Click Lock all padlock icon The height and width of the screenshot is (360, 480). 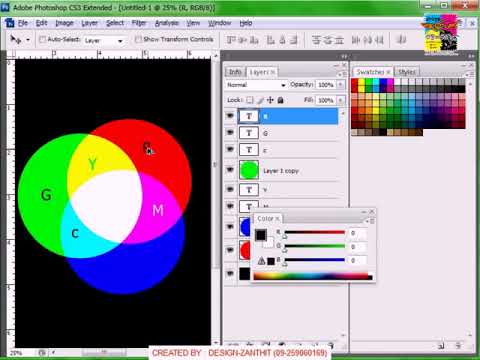pyautogui.click(x=281, y=100)
